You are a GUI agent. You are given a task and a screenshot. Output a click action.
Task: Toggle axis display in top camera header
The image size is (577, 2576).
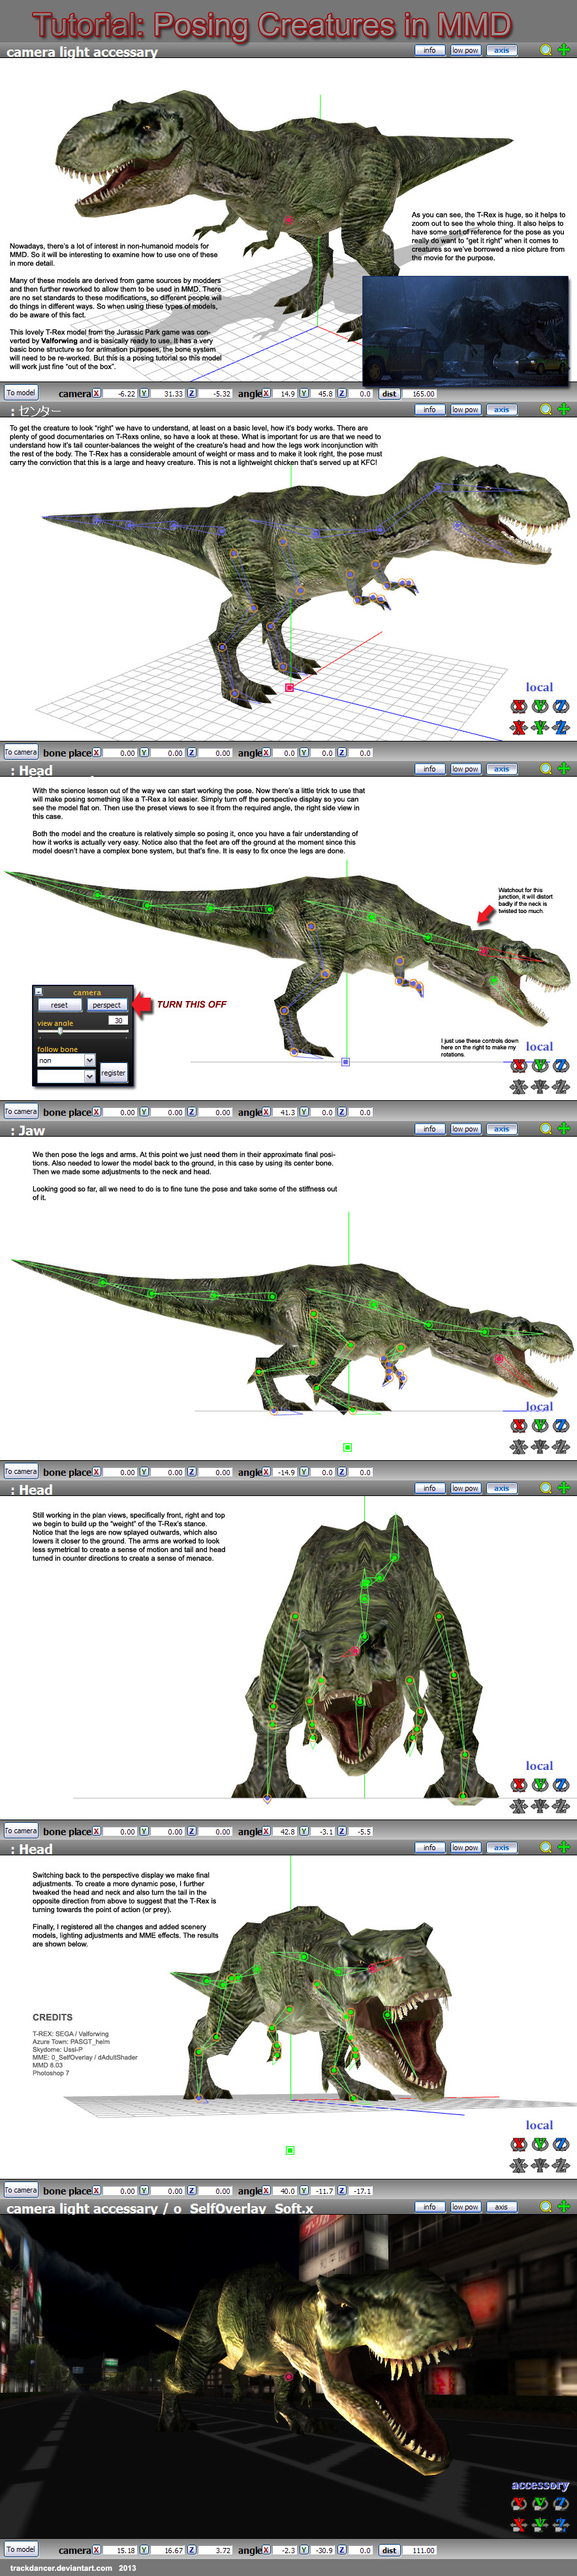pos(501,50)
